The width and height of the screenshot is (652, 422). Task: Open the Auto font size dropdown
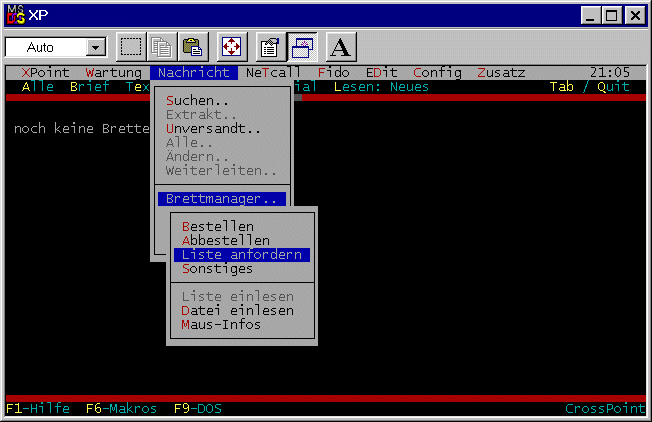point(96,47)
